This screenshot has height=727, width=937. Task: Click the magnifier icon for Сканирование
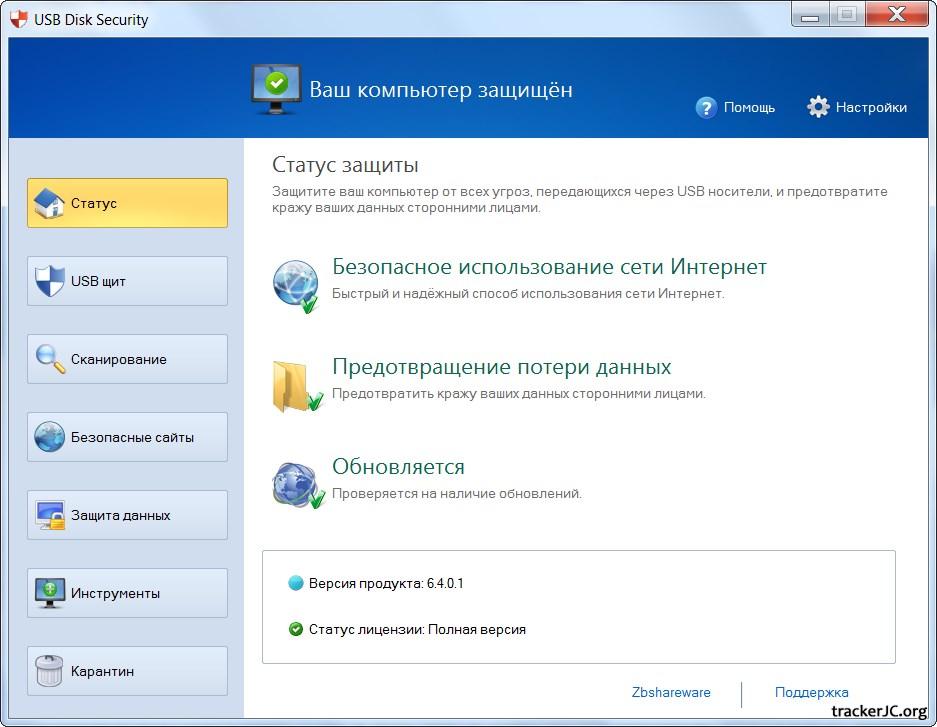[x=50, y=359]
